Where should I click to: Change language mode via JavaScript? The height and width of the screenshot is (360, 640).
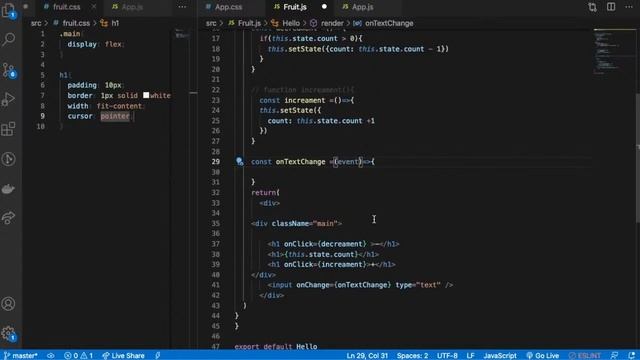click(500, 356)
